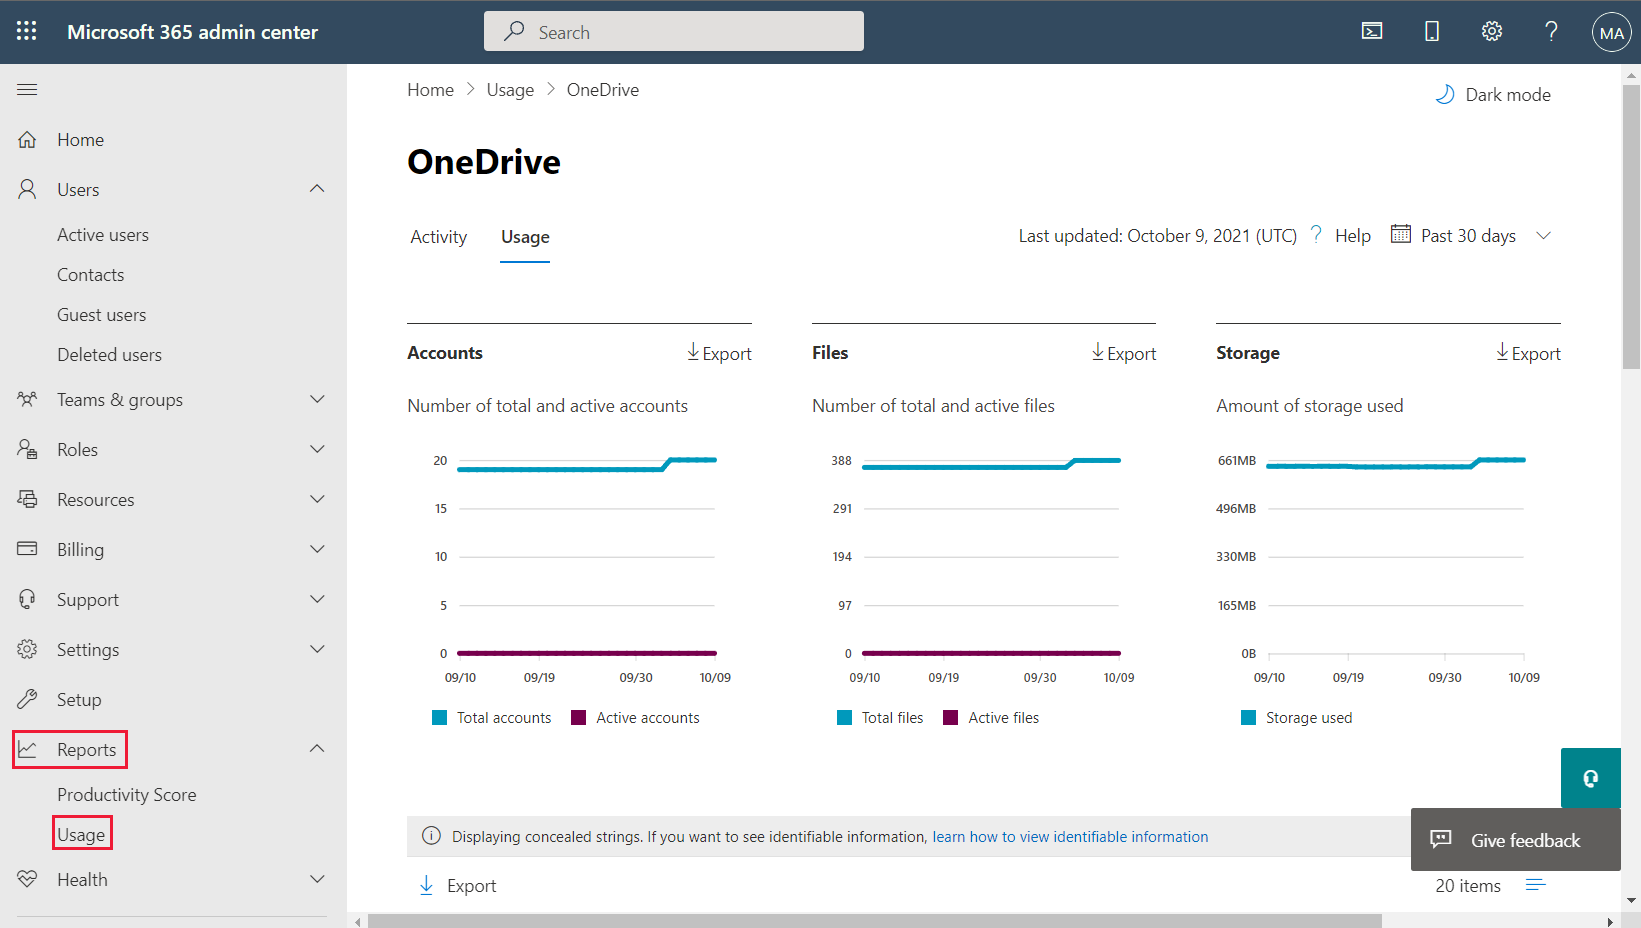Open learn how to view identifiable information link

point(1070,837)
